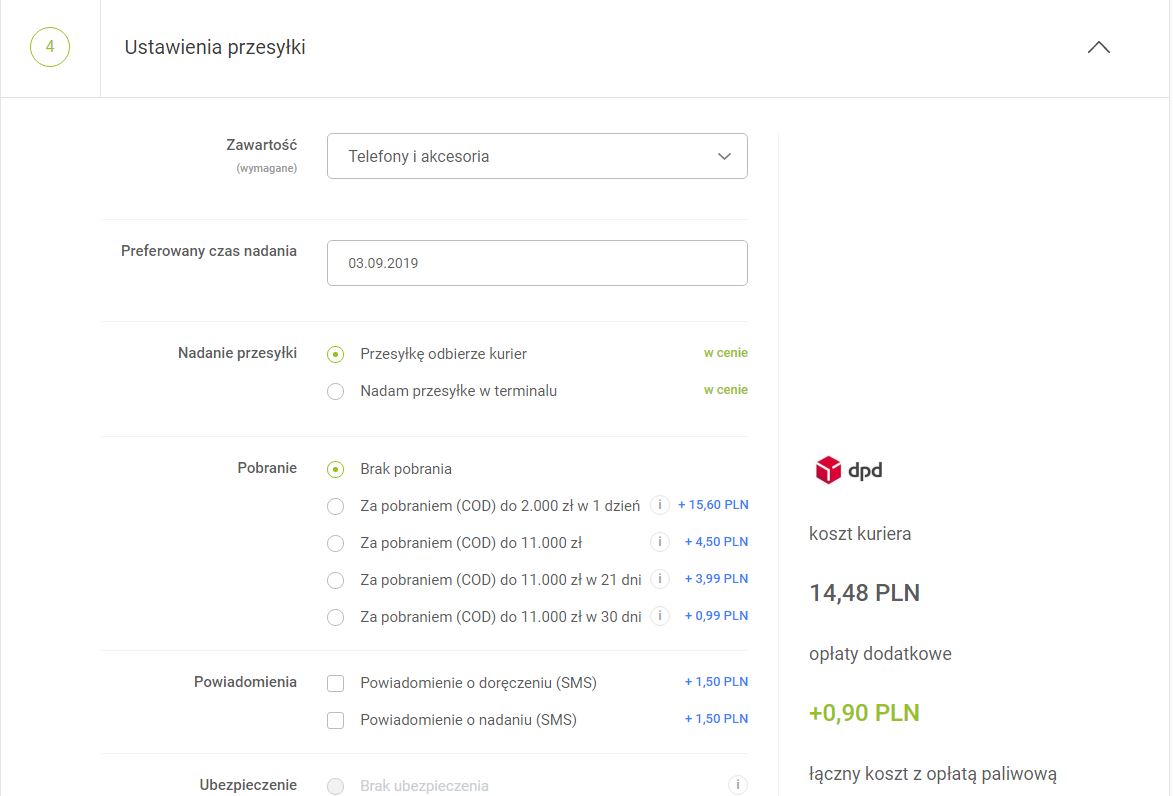Viewport: 1173px width, 796px height.
Task: Click info icon beside COD do 11.000 zł
Action: point(659,542)
